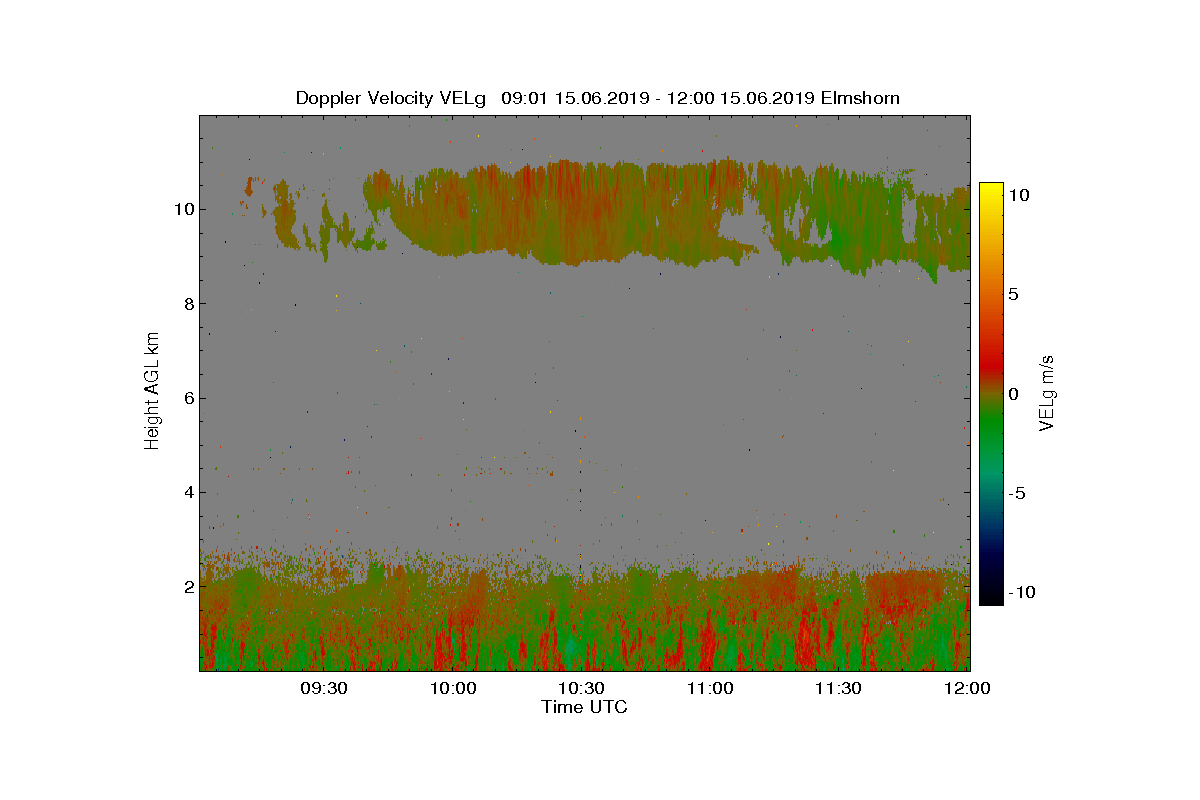Screen dimensions: 1200x800
Task: Click the height tick label 10
Action: (182, 209)
